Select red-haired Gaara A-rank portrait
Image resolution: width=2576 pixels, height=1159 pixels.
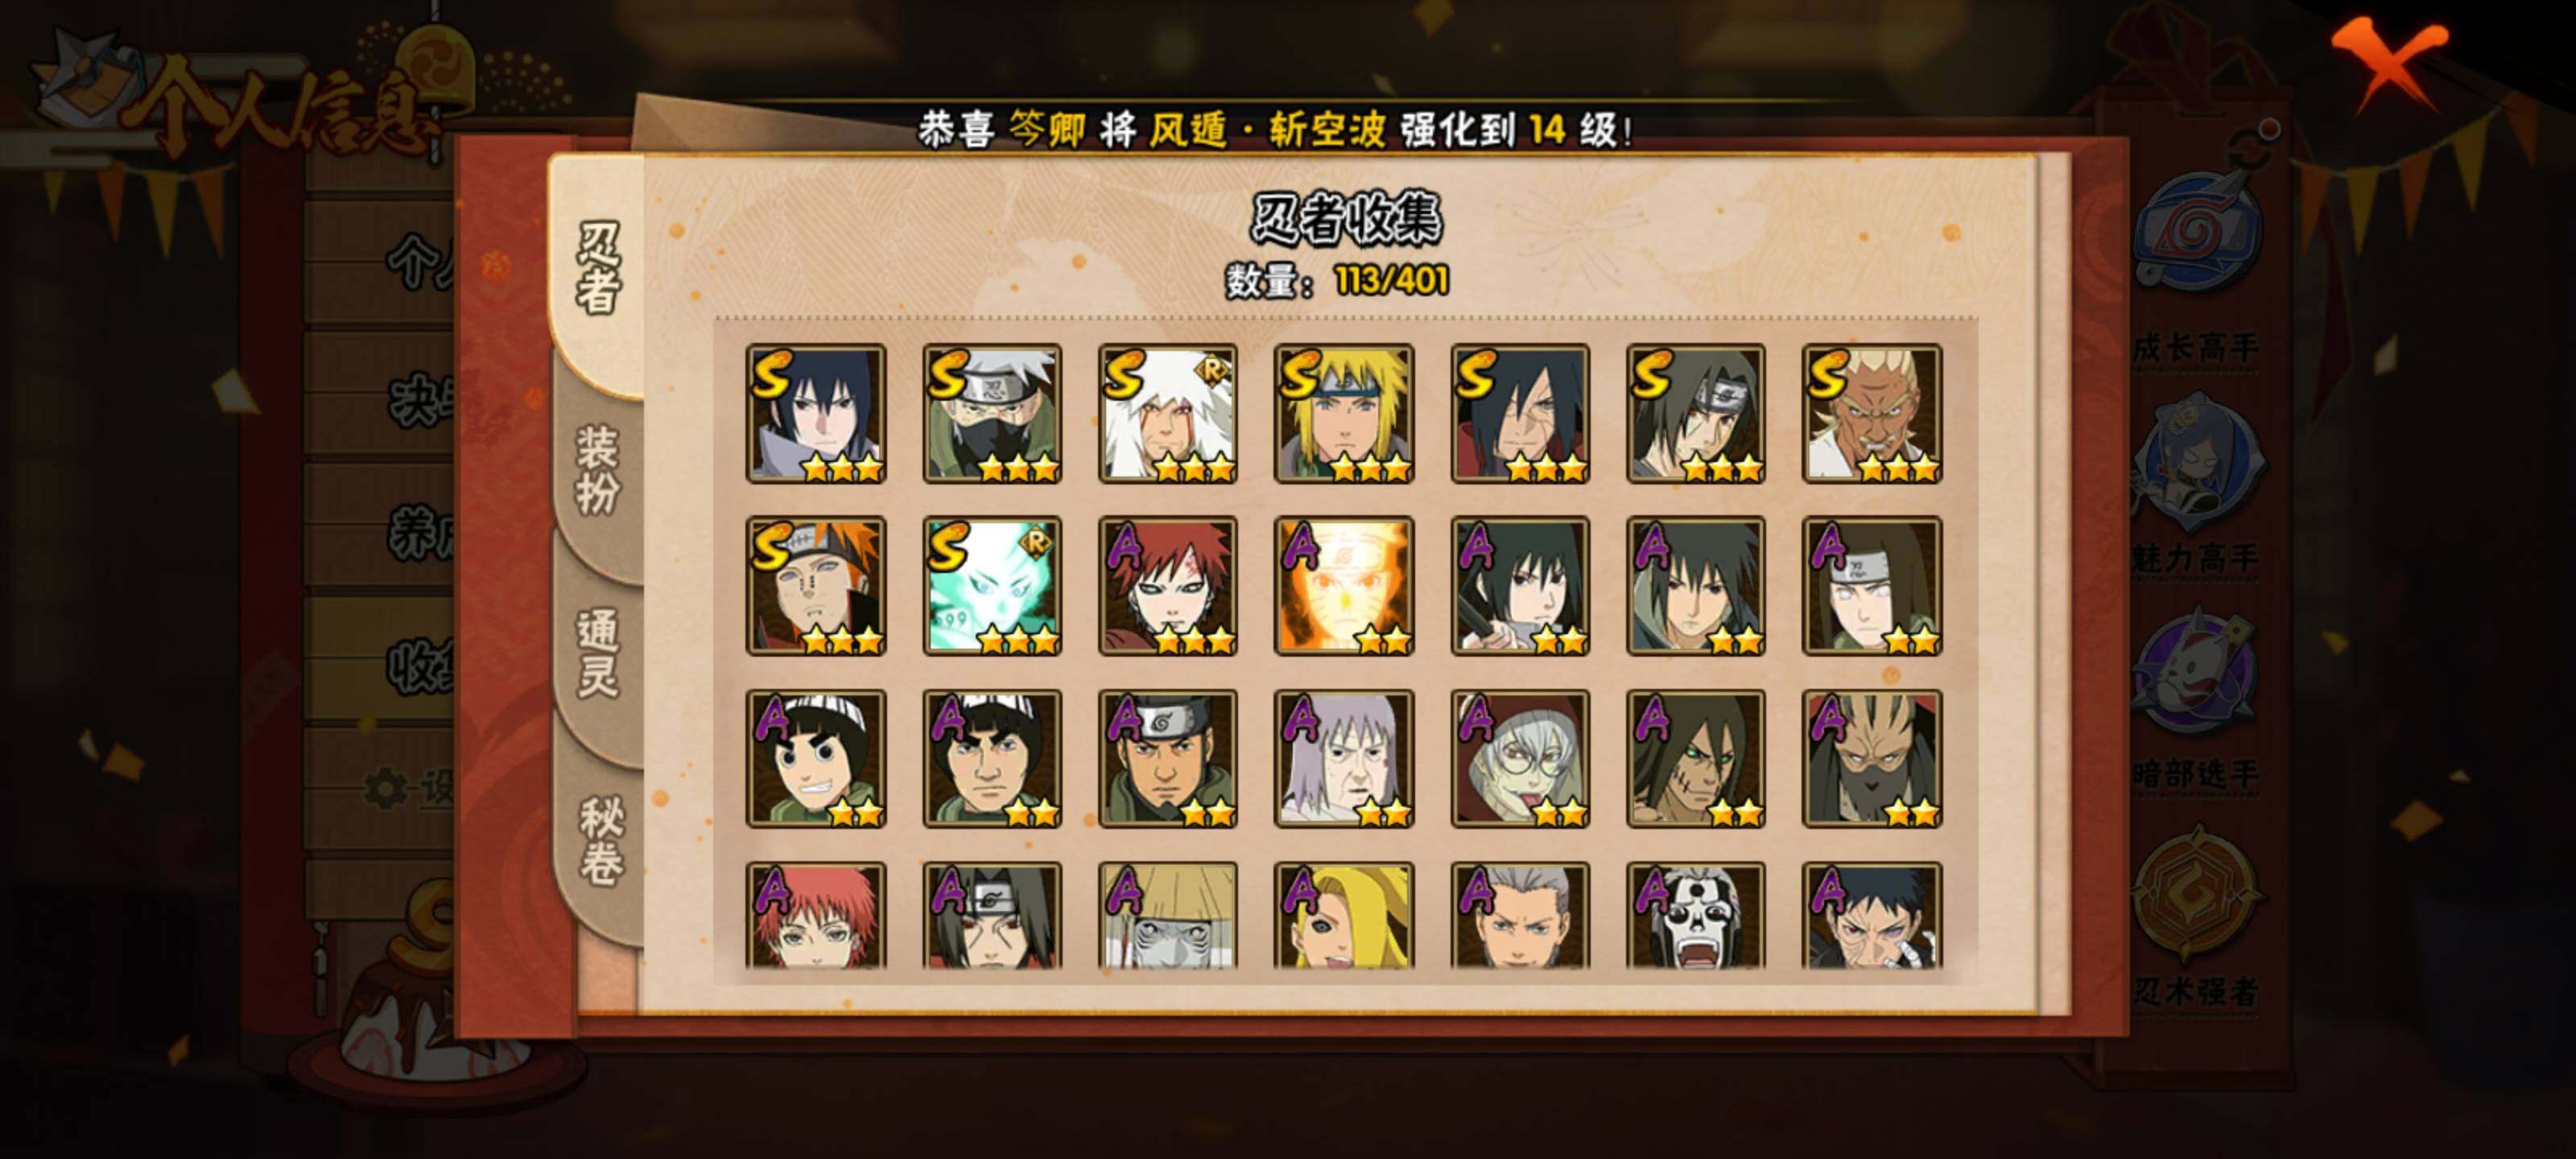point(1167,586)
